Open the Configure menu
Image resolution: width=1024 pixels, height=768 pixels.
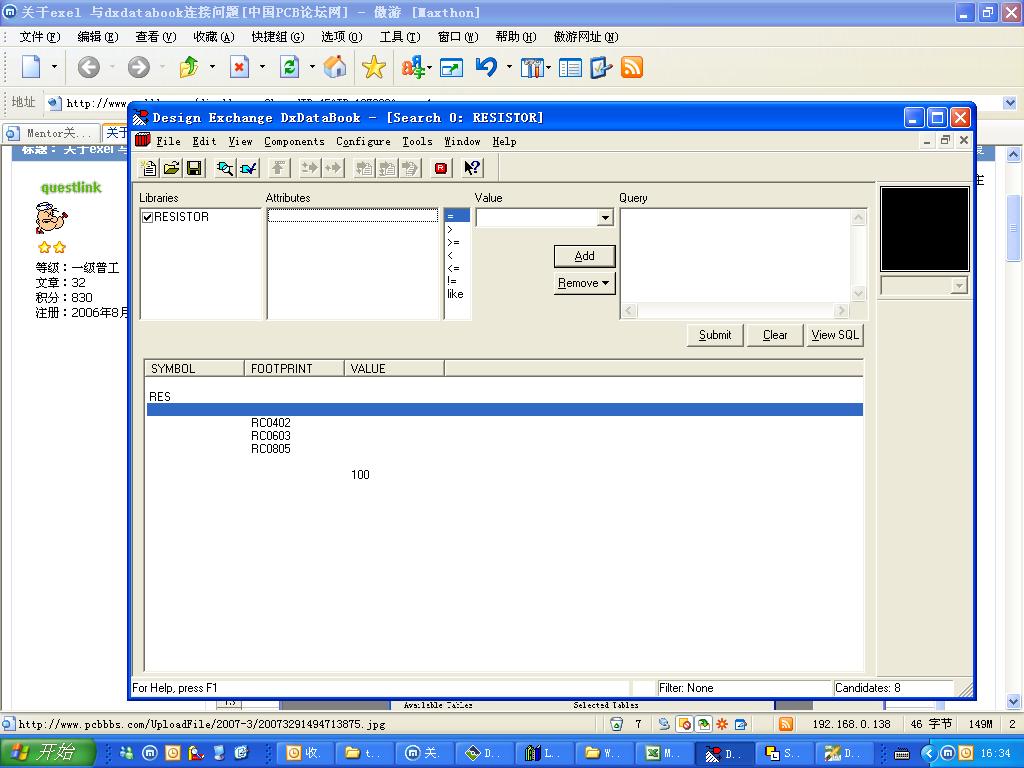[363, 141]
